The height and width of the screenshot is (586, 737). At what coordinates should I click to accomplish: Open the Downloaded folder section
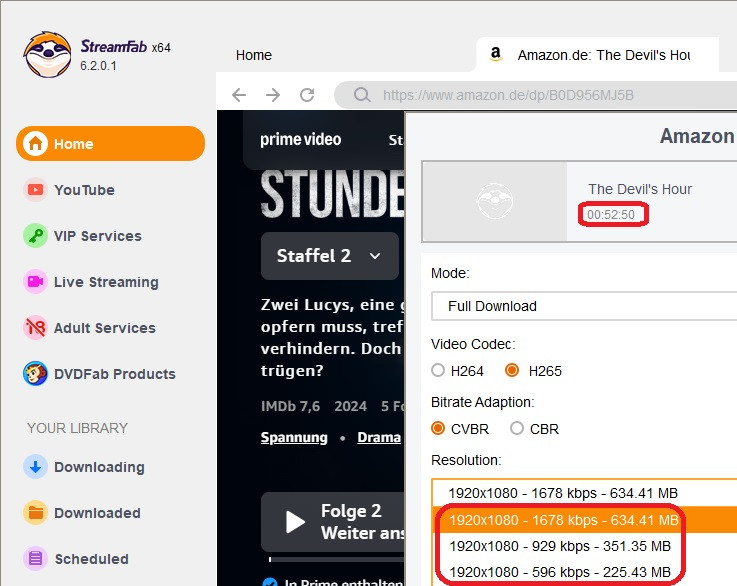[x=96, y=513]
